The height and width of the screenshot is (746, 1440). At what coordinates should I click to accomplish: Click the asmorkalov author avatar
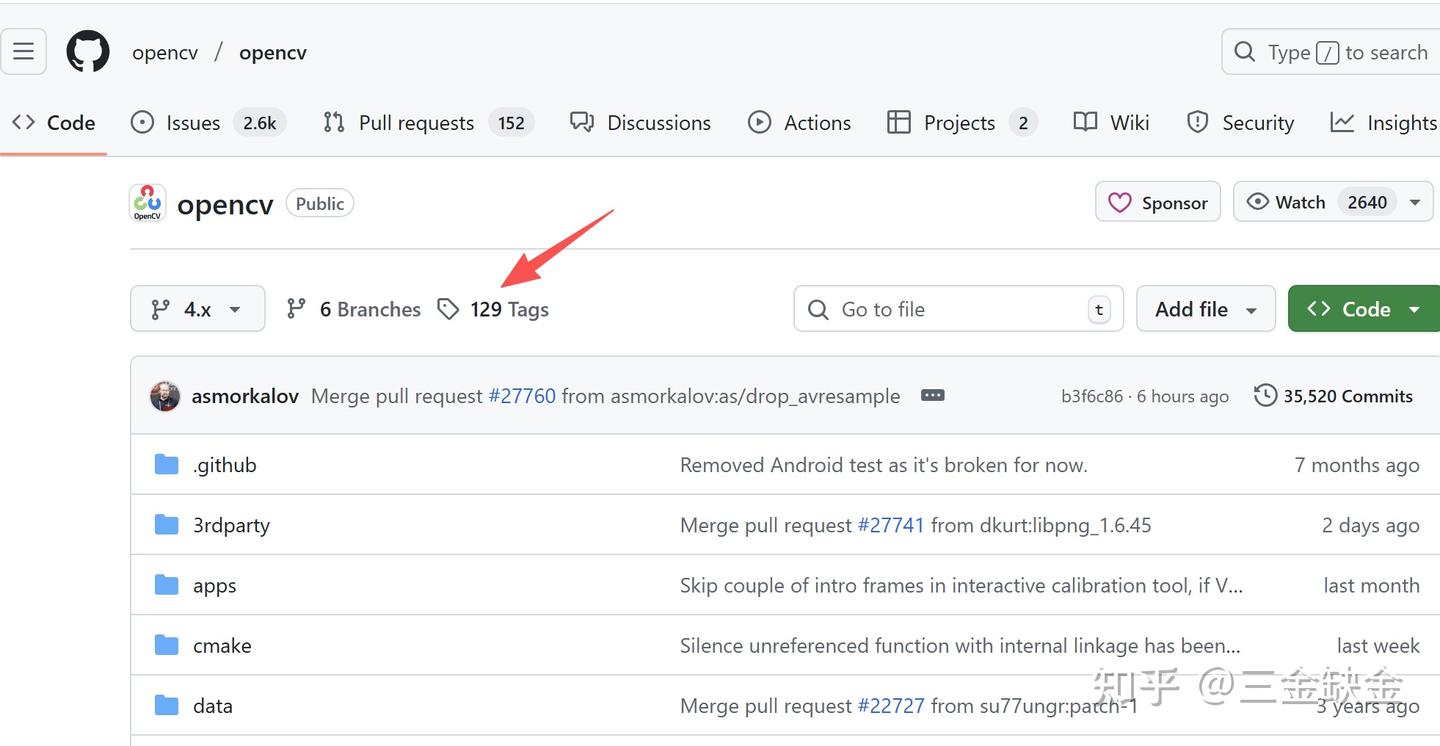(x=165, y=396)
